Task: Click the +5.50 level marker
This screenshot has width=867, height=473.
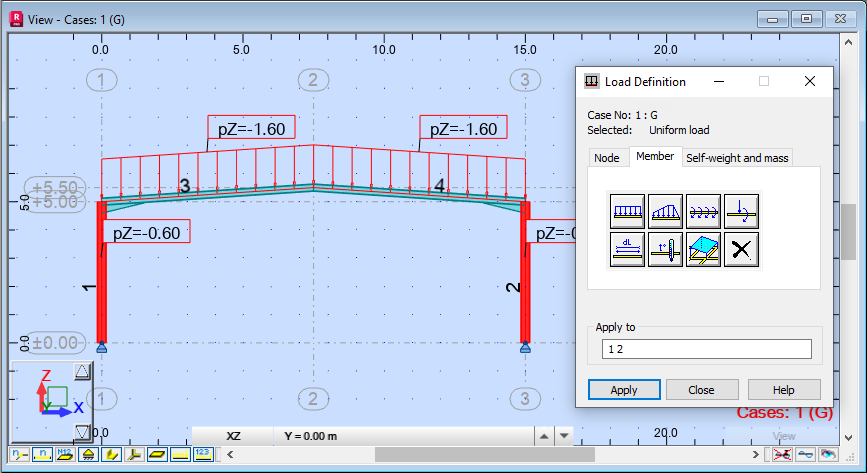Action: click(55, 187)
